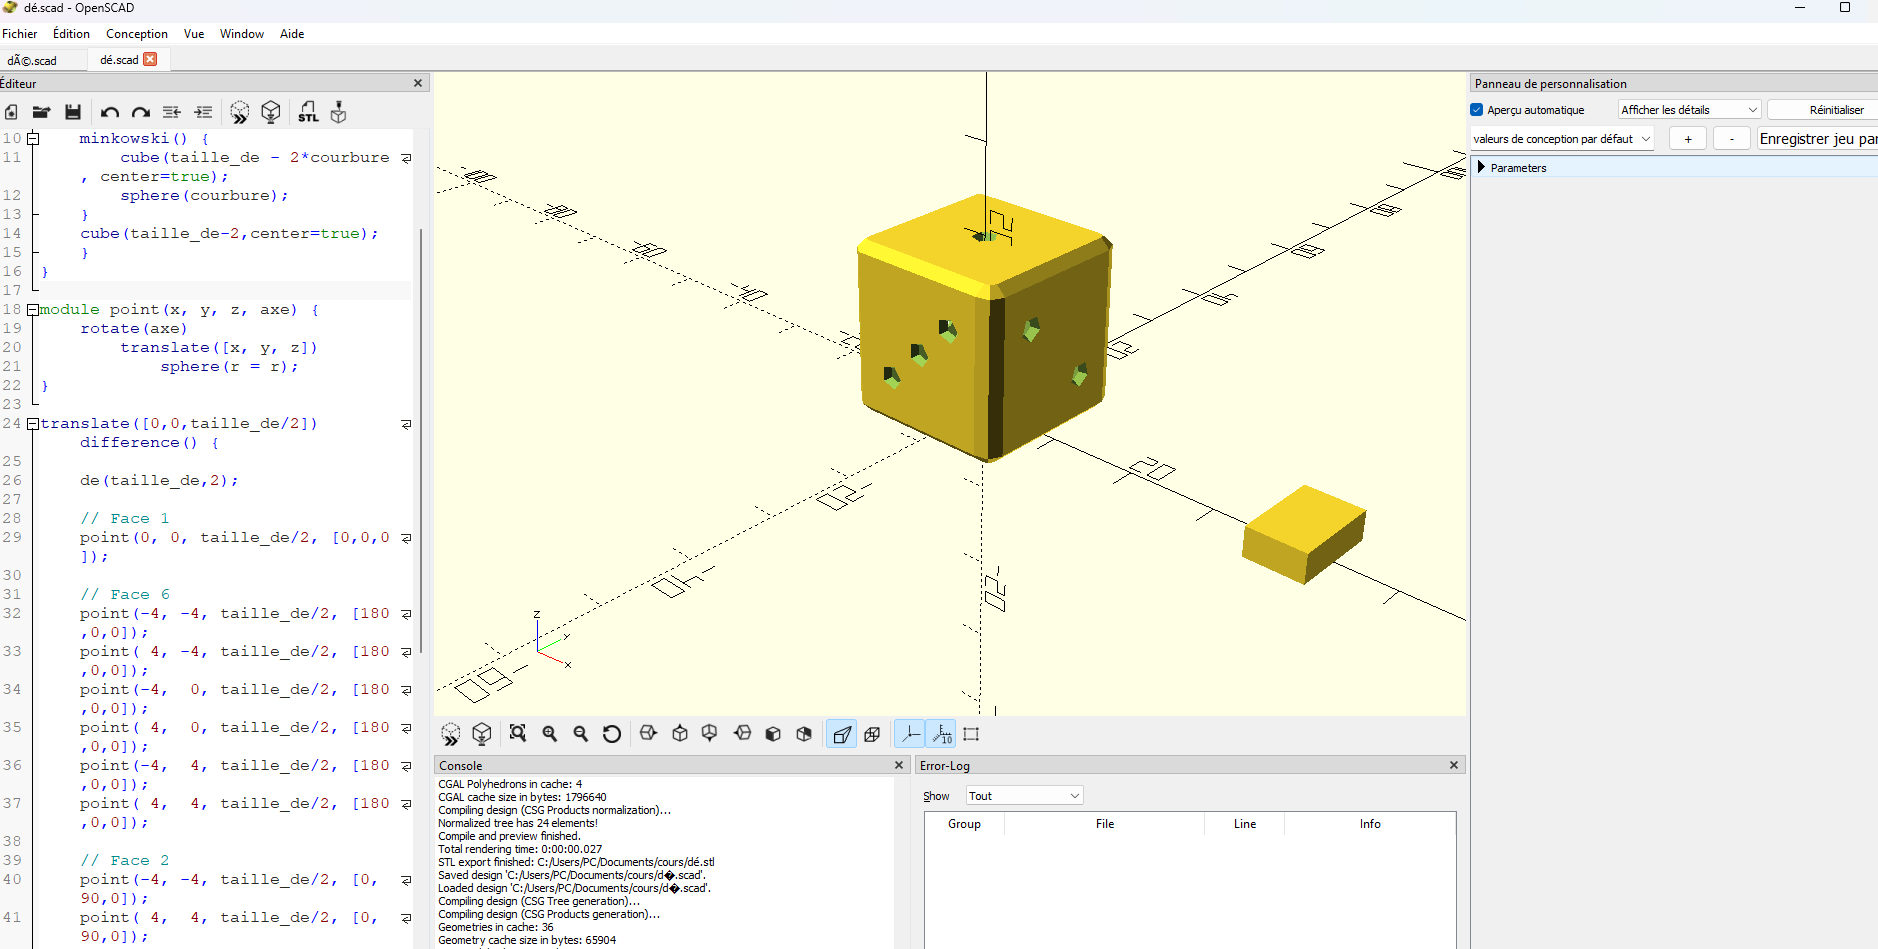Image resolution: width=1878 pixels, height=949 pixels.
Task: Open the Afficher les détails dropdown
Action: [x=1689, y=110]
